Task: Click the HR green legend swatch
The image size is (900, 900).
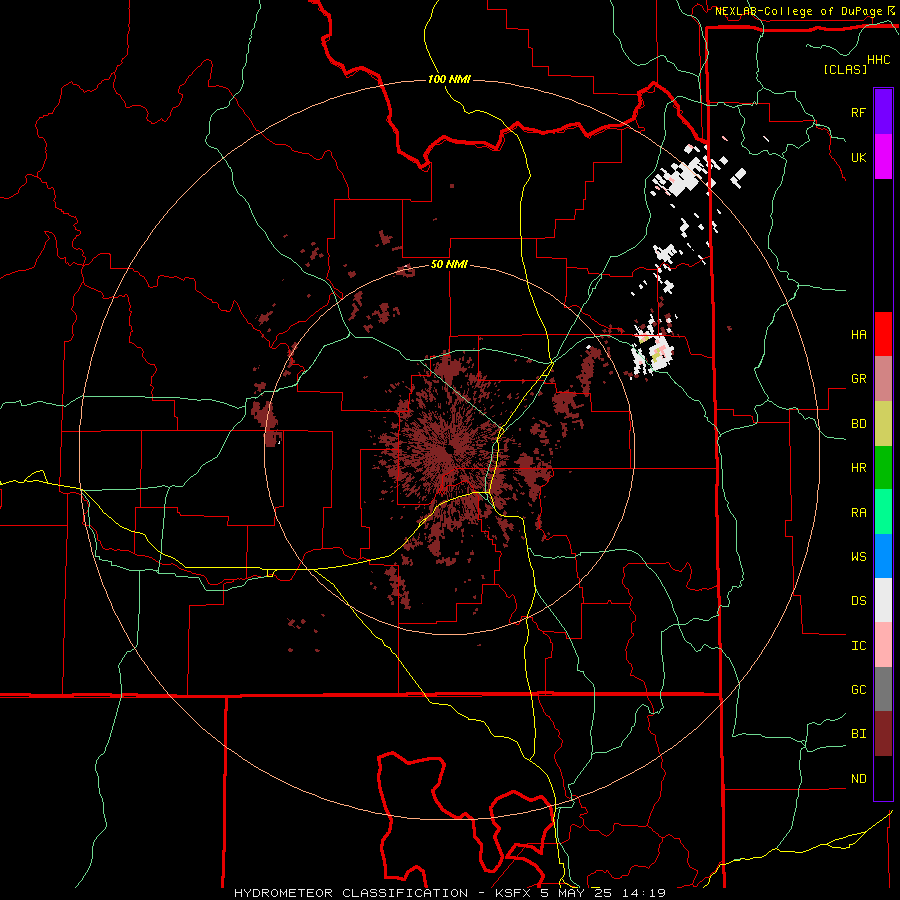Action: coord(883,468)
